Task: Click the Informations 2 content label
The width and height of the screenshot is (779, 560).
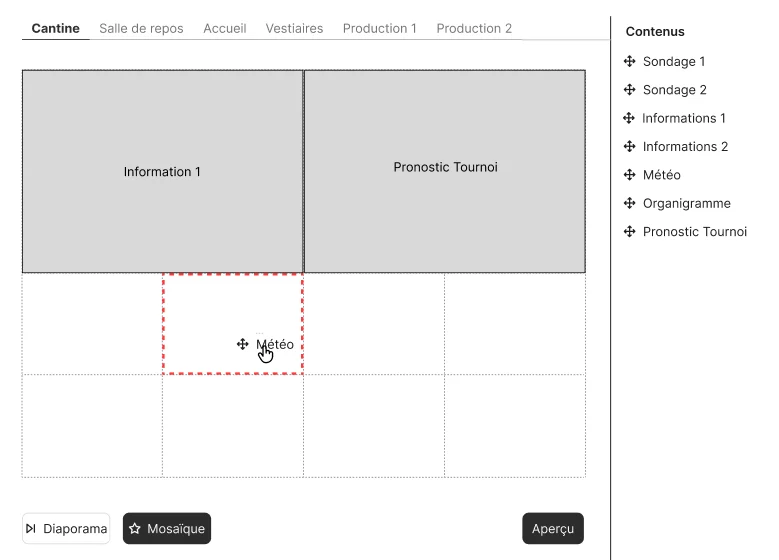Action: click(x=685, y=147)
